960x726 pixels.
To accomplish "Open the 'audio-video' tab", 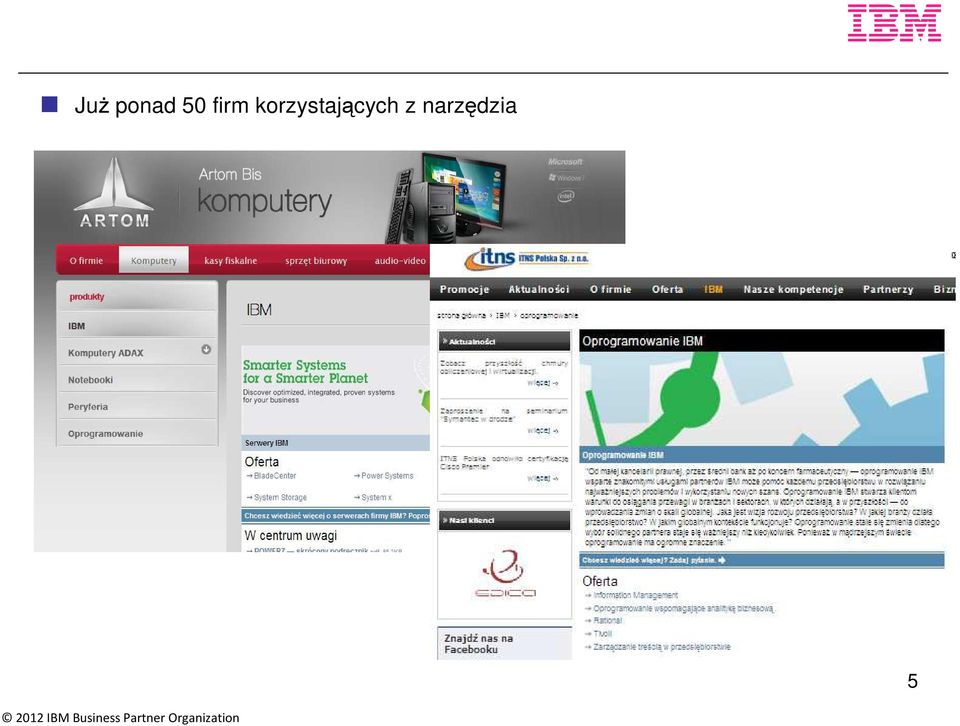I will 400,261.
